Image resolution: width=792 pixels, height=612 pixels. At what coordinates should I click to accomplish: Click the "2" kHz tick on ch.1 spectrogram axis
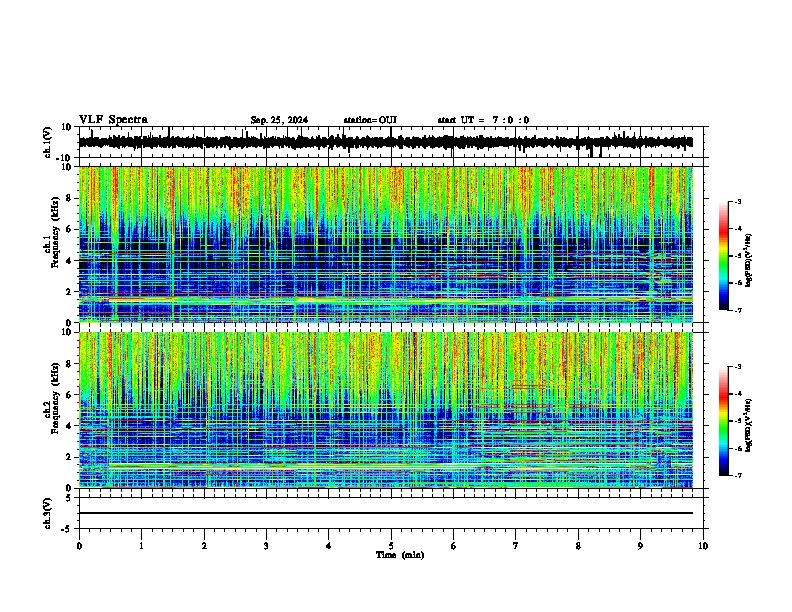click(70, 291)
